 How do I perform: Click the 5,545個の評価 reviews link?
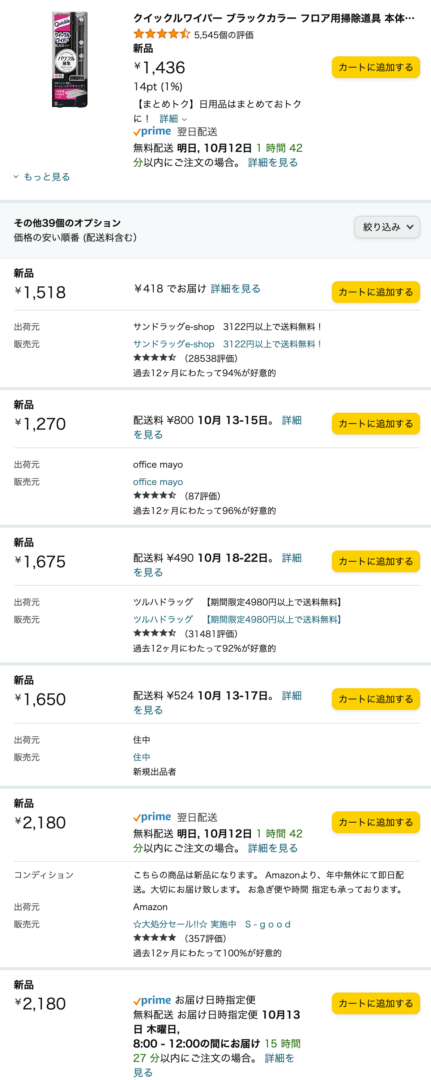(223, 34)
